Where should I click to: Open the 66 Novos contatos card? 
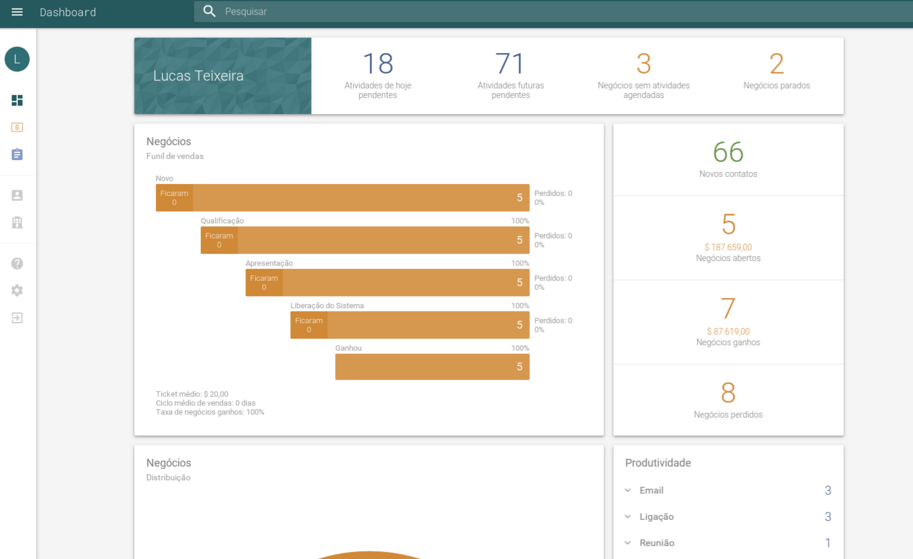[x=728, y=159]
